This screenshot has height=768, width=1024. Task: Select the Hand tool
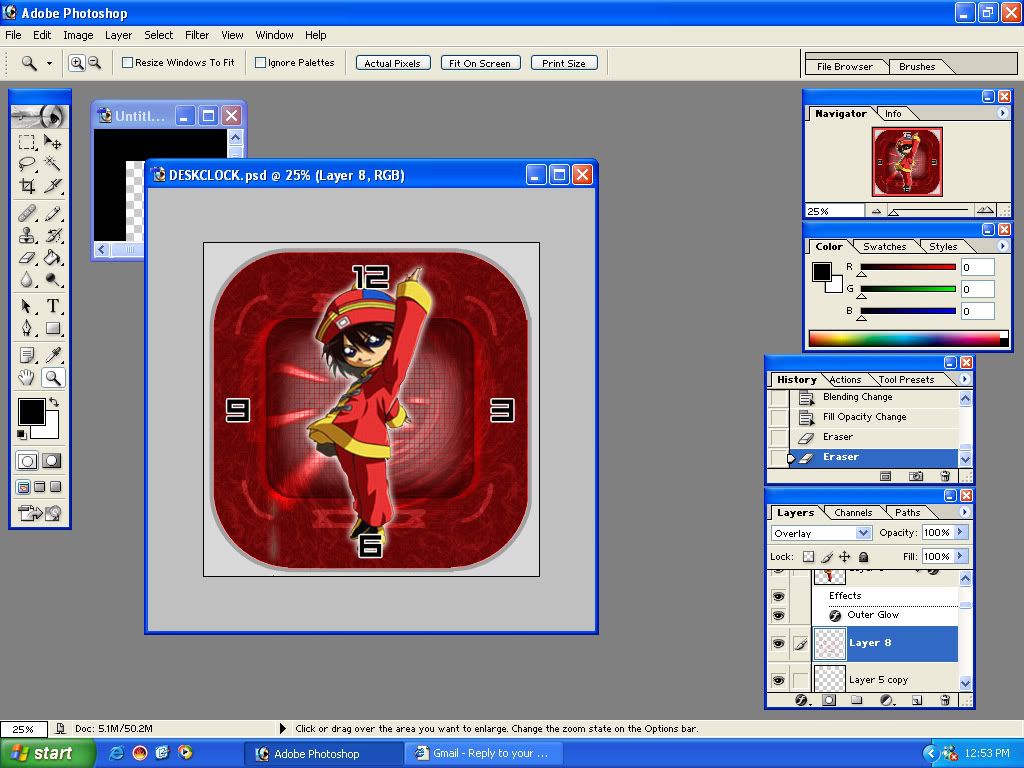(27, 377)
